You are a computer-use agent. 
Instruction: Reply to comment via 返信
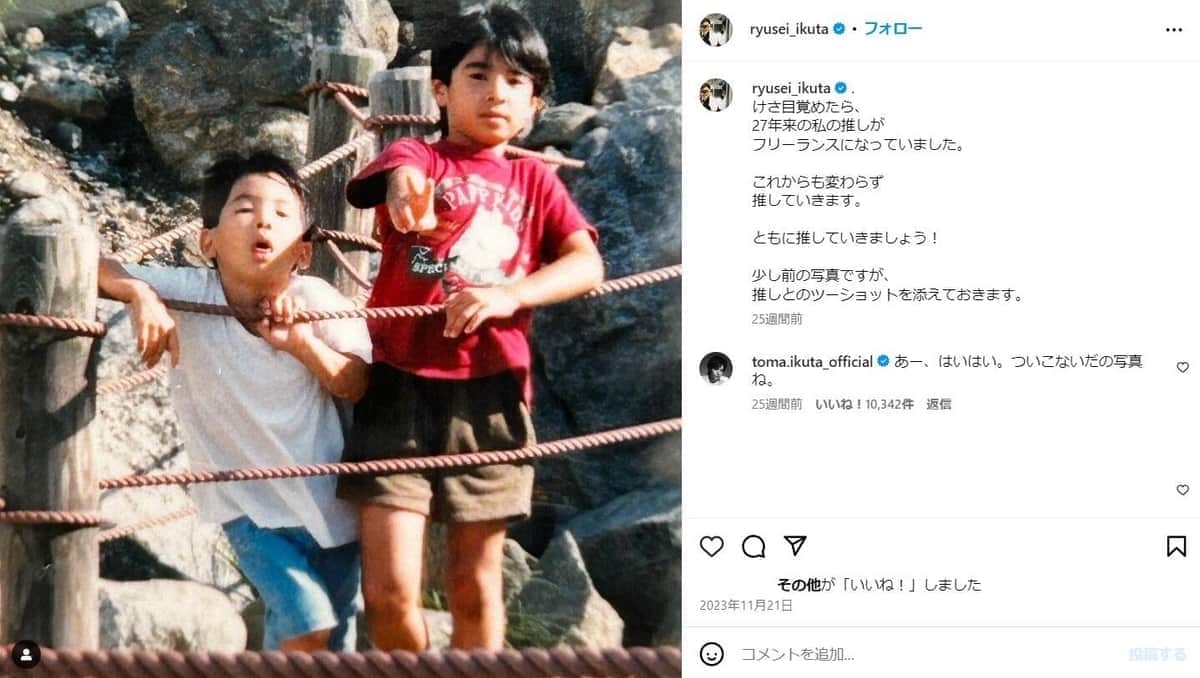click(938, 404)
